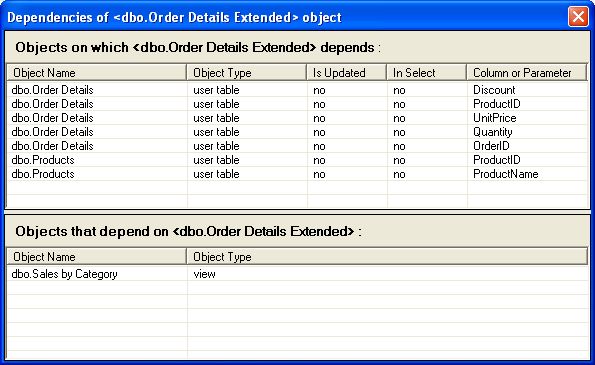
Task: Select In Select 'no' in the OrderID row
Action: (399, 146)
